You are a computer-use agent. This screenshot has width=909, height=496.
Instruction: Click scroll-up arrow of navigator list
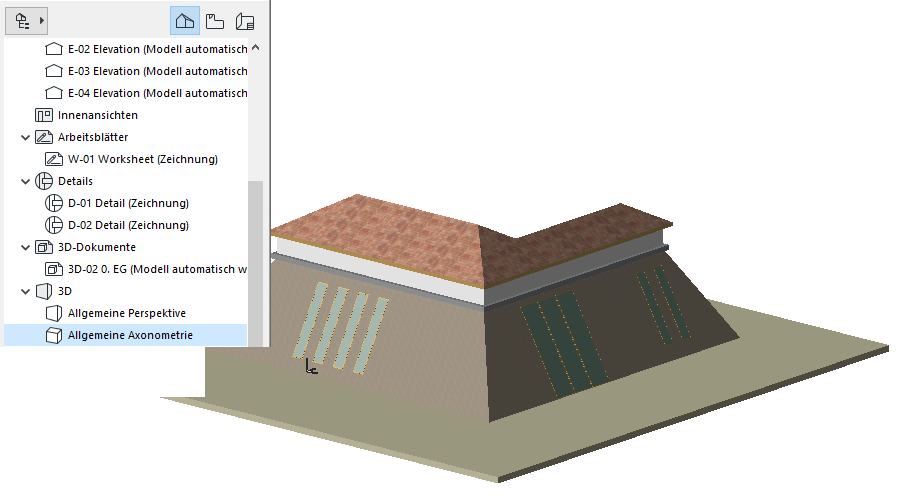tap(256, 48)
